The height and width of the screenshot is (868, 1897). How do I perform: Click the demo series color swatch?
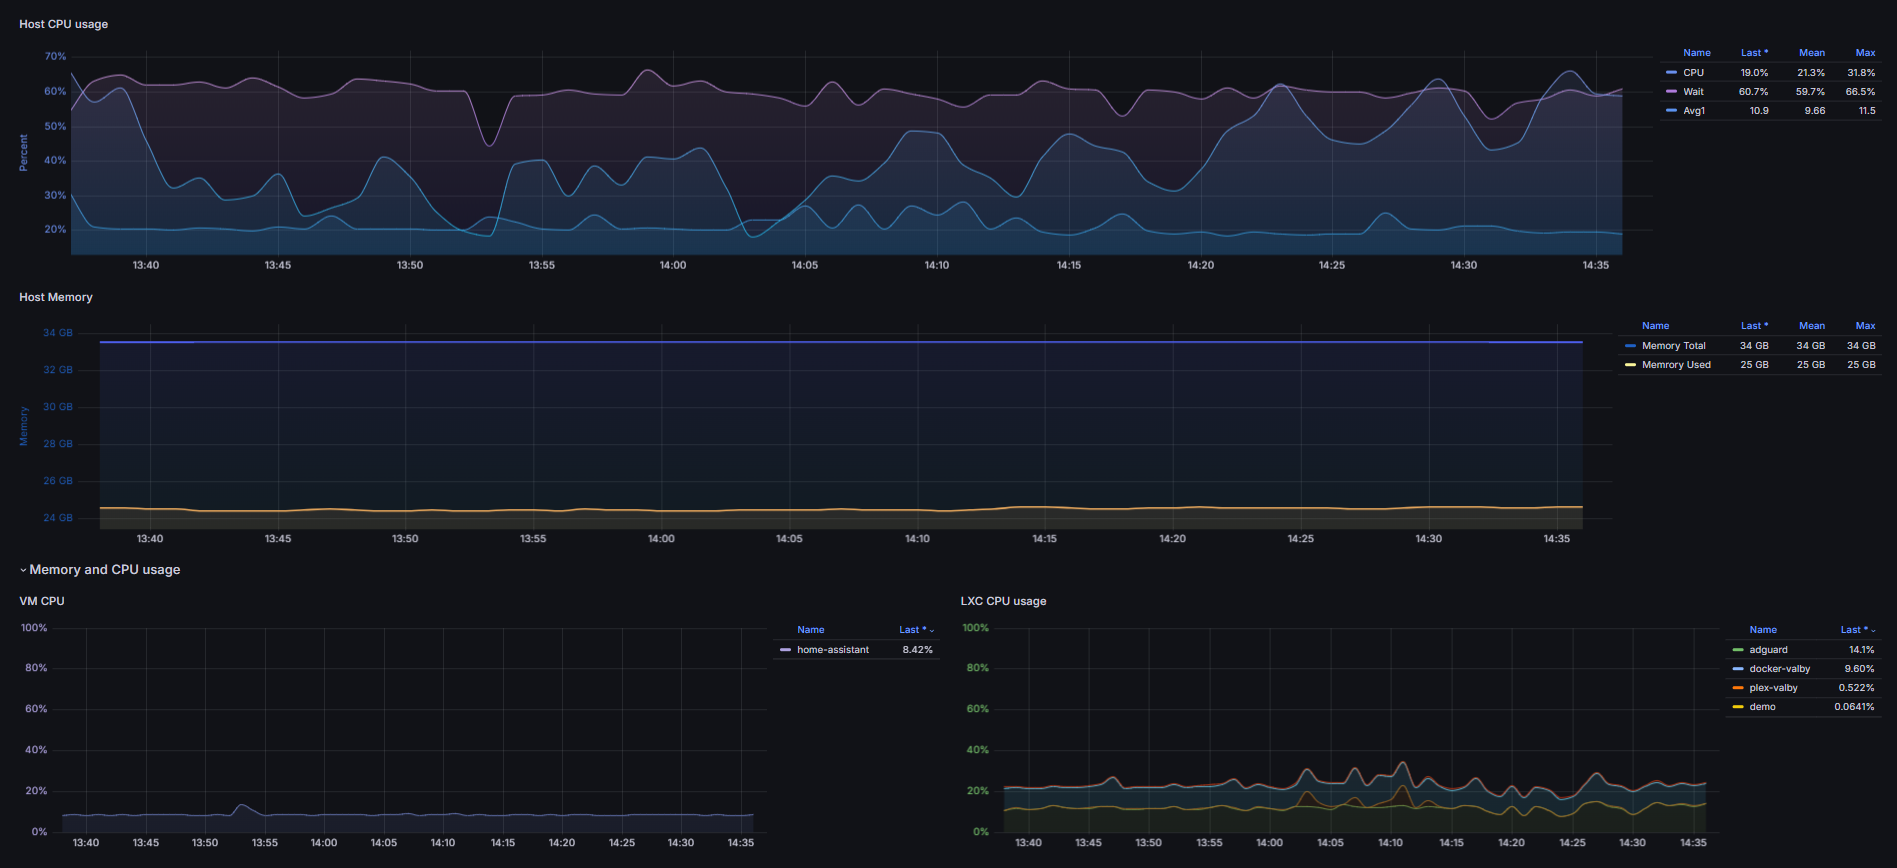point(1738,707)
